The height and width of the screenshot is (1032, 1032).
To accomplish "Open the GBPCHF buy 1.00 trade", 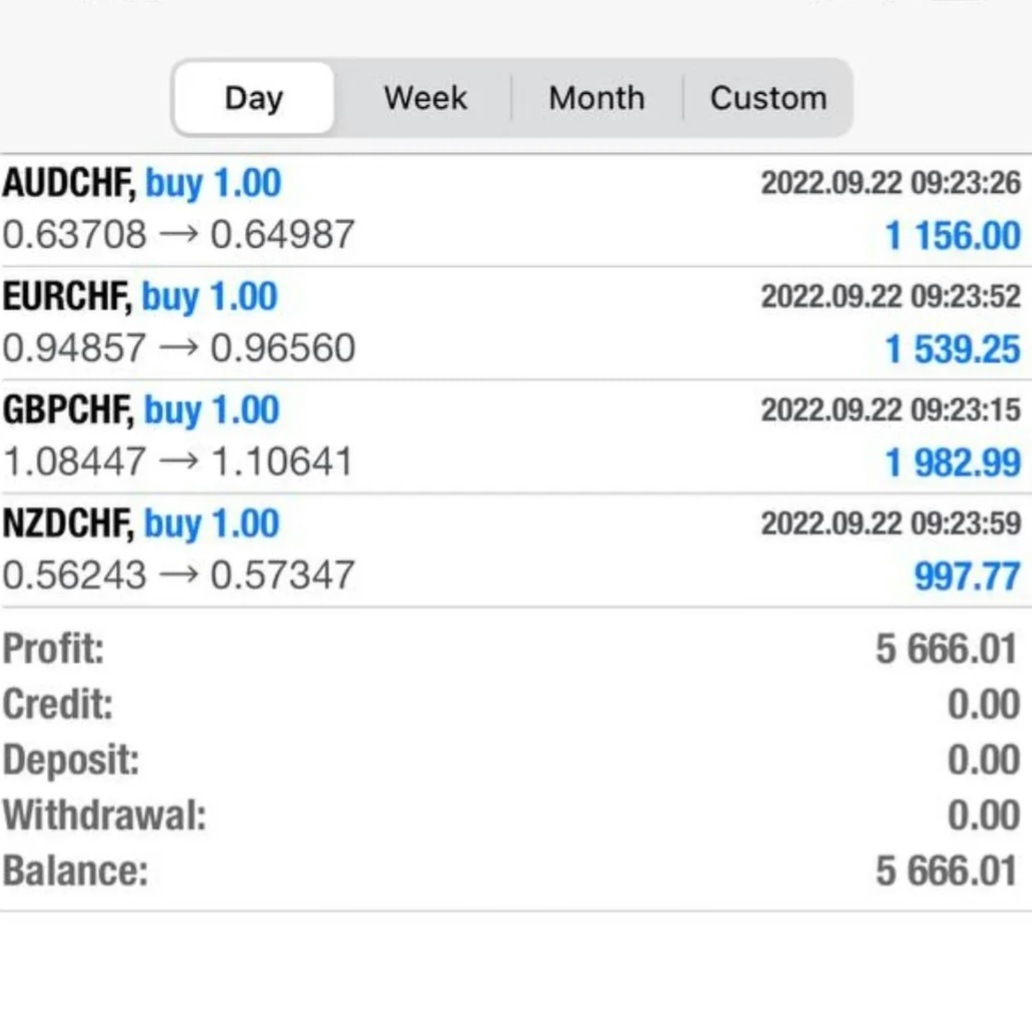I will 141,410.
